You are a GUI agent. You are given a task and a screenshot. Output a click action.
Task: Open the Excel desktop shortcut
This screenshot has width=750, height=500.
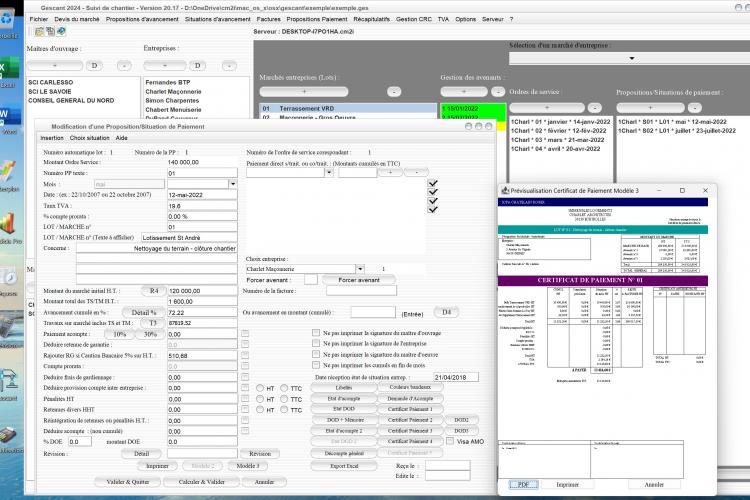[8, 72]
